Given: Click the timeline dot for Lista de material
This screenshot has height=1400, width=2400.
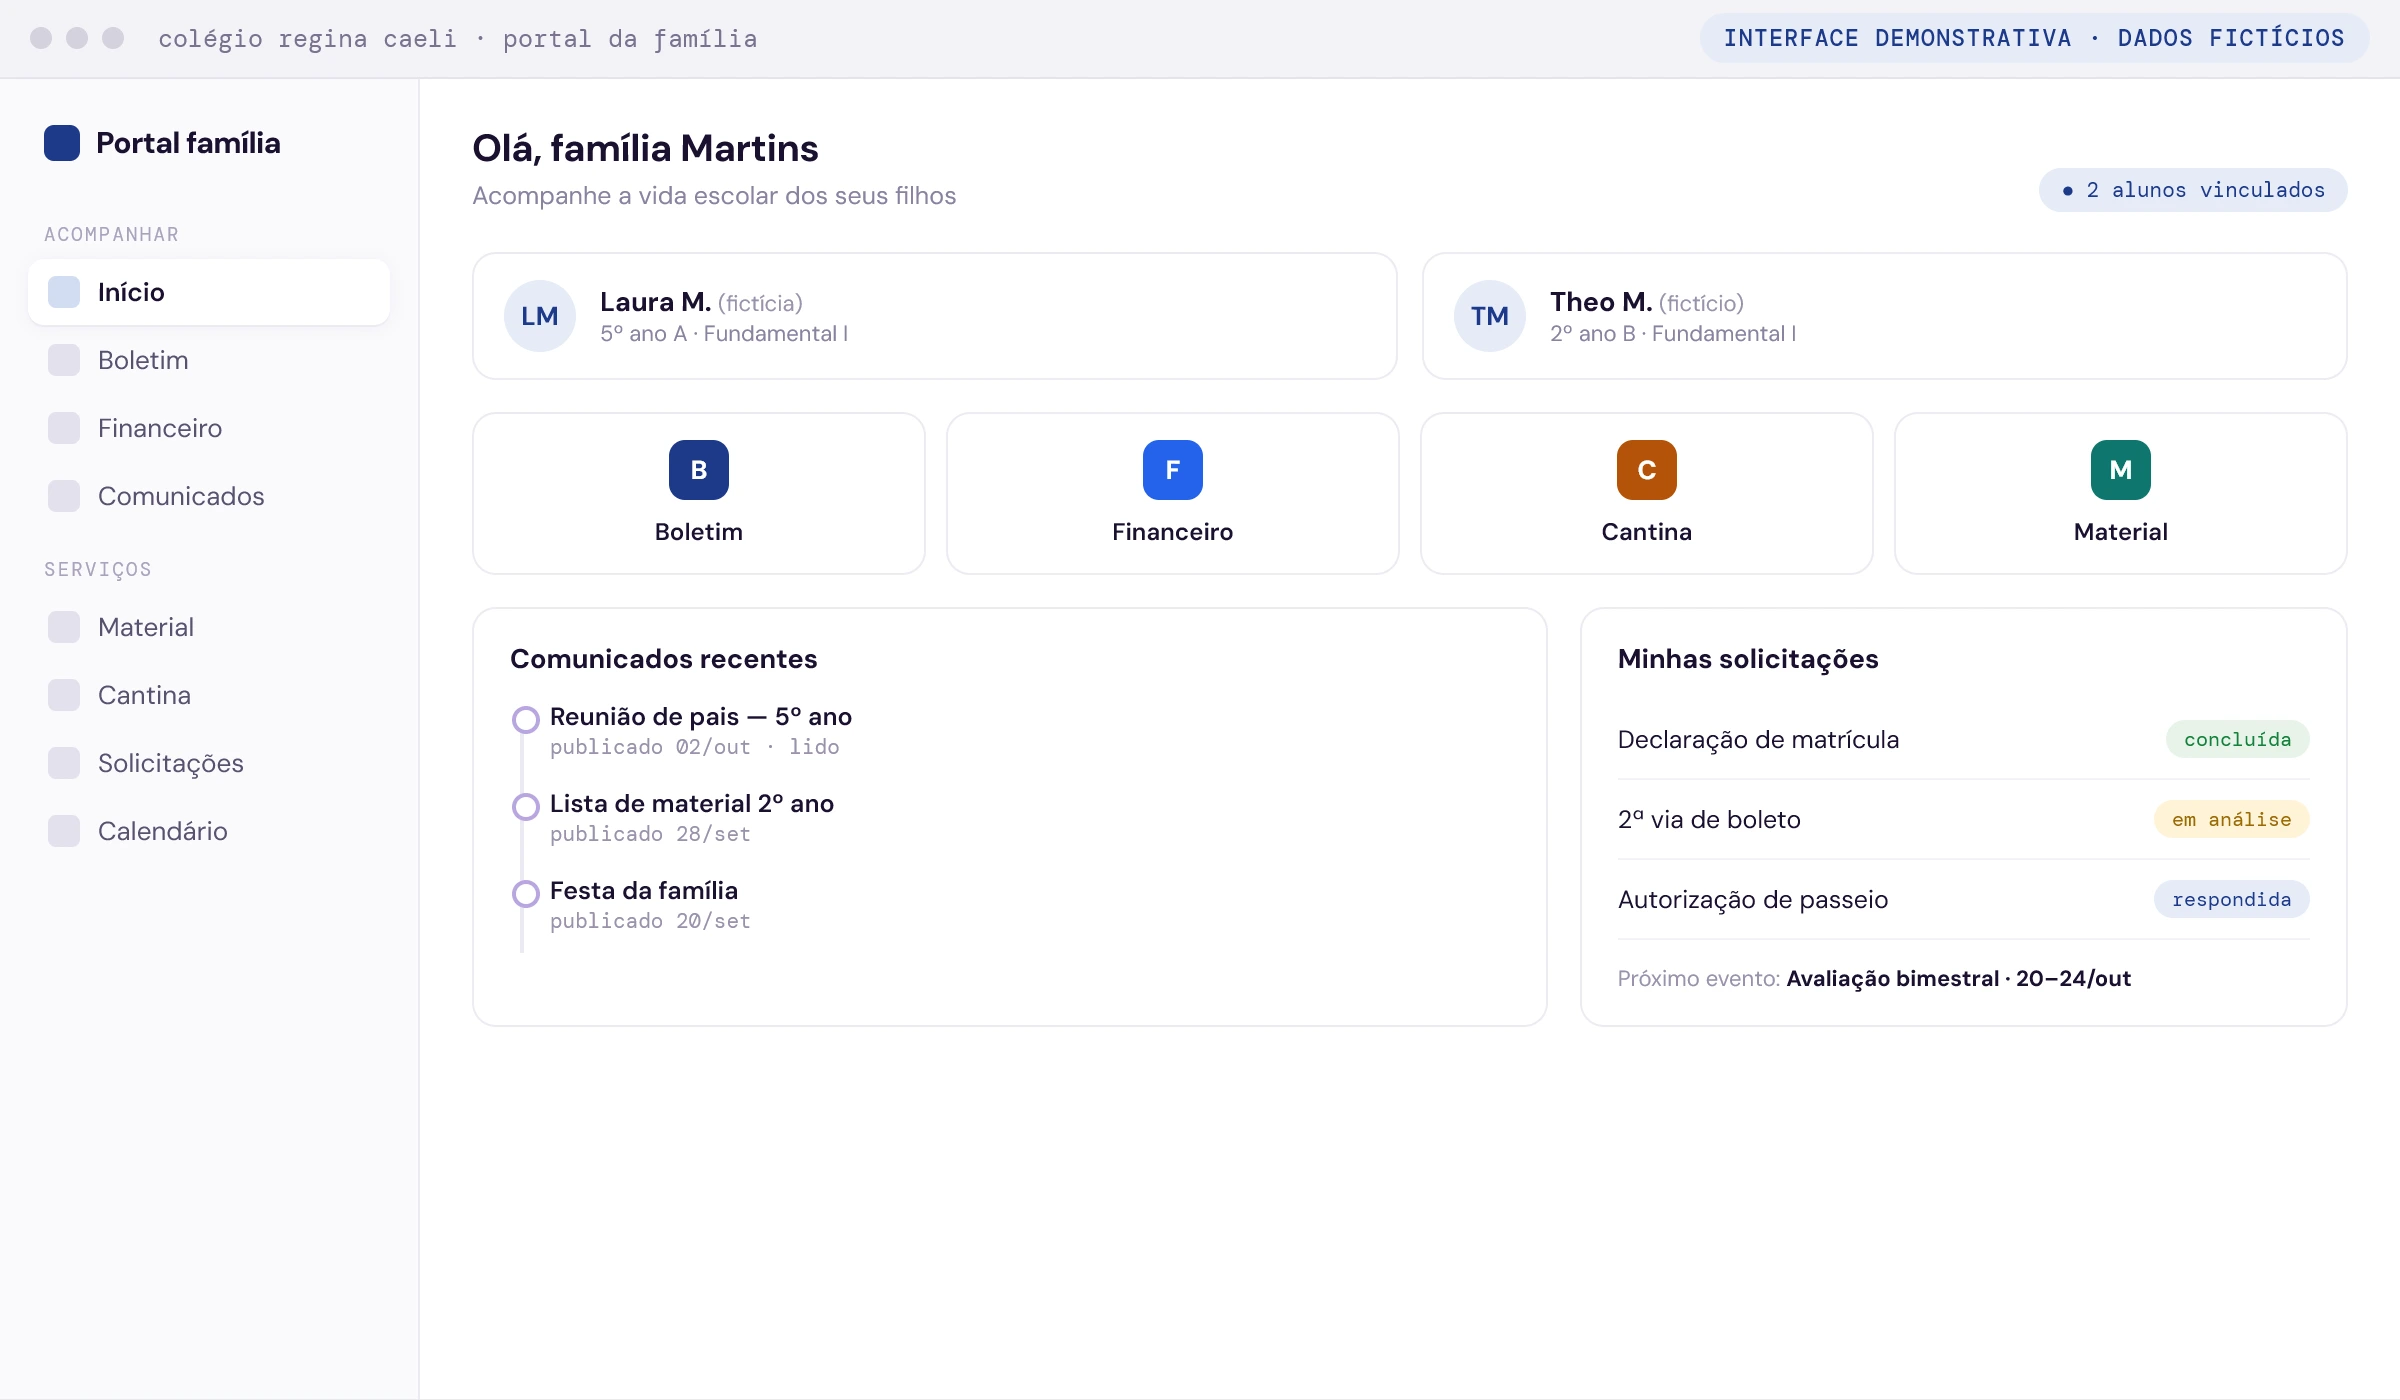Looking at the screenshot, I should 526,807.
